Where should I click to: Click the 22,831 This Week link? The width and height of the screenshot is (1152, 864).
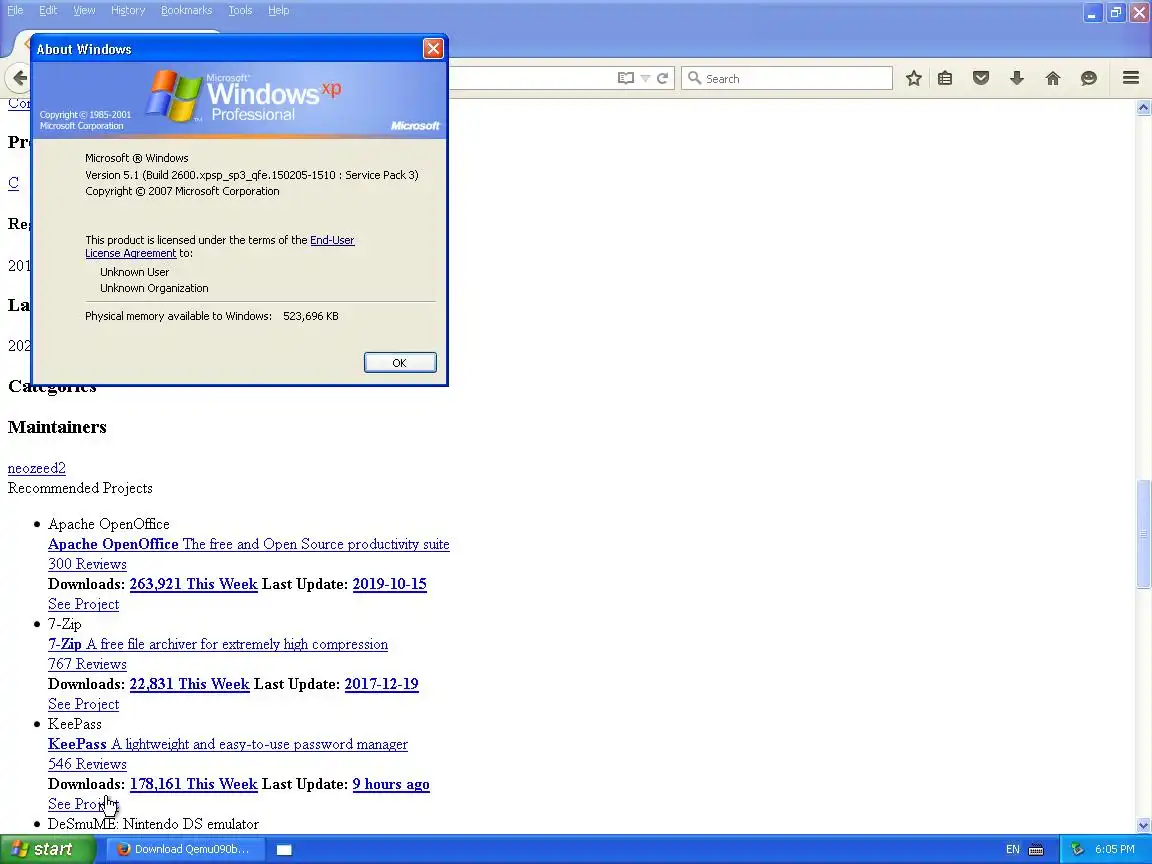(x=190, y=683)
